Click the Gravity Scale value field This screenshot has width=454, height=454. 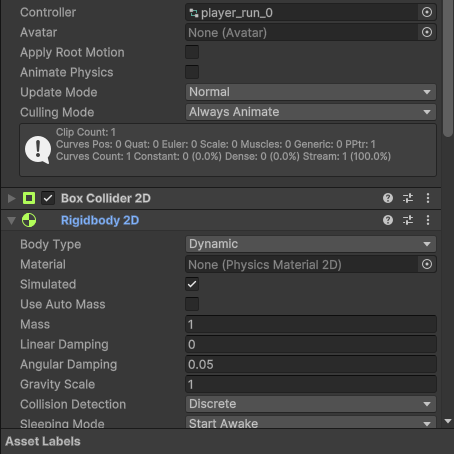click(311, 384)
